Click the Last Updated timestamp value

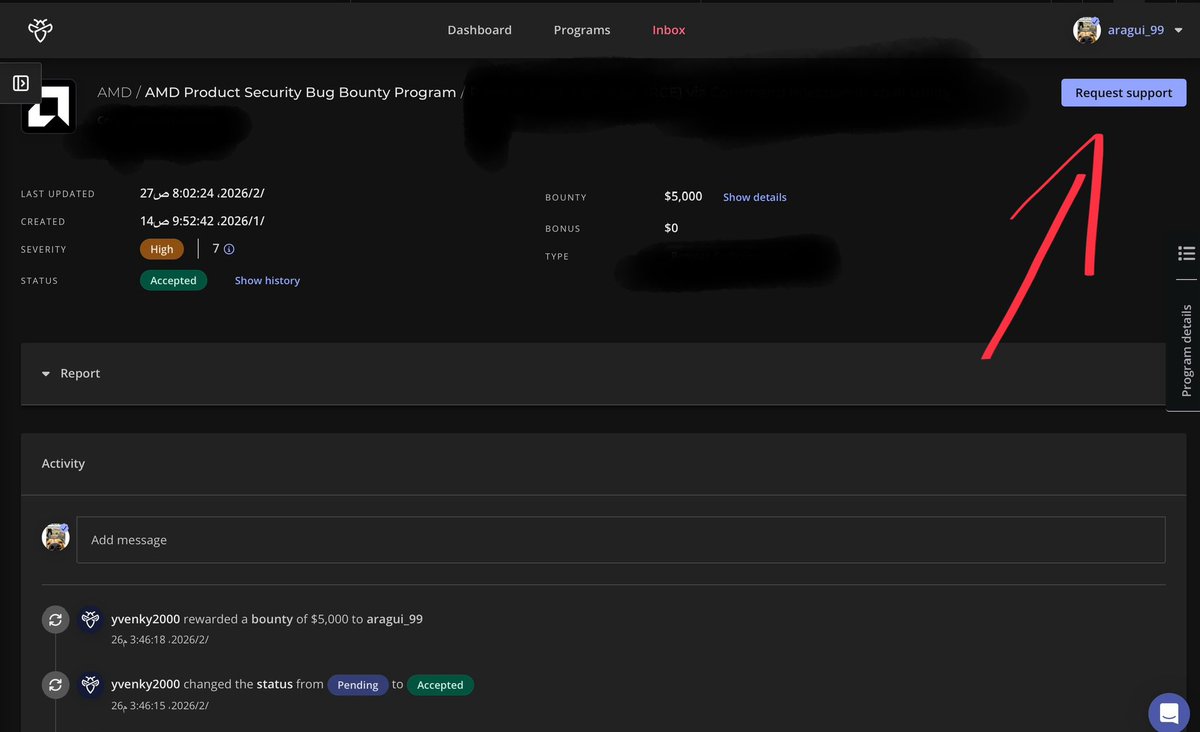click(x=202, y=193)
